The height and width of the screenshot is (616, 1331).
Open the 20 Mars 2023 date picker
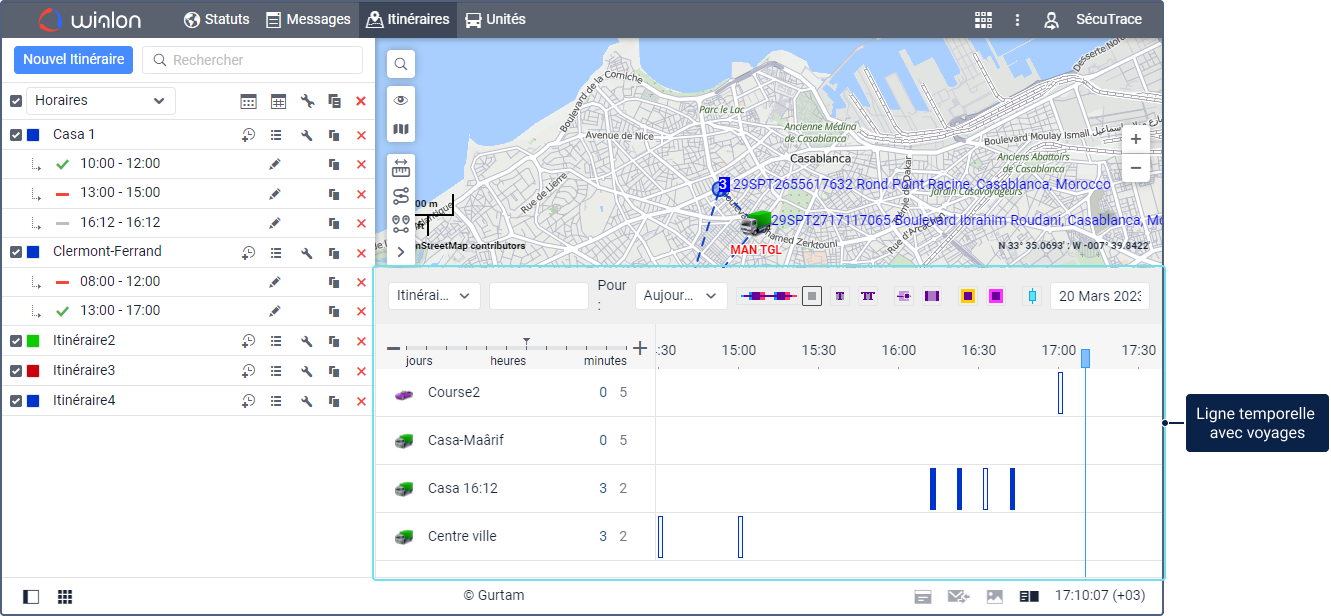[x=1100, y=296]
